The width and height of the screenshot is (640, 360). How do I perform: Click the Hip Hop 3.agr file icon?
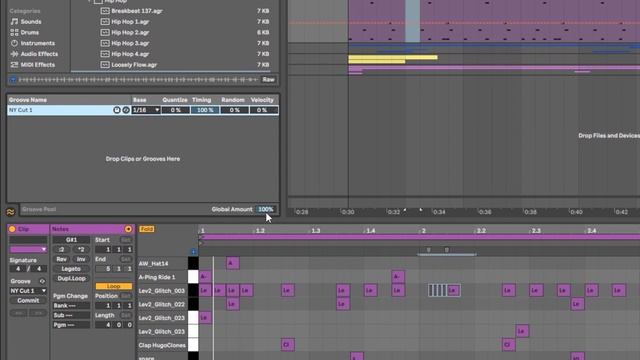click(105, 43)
